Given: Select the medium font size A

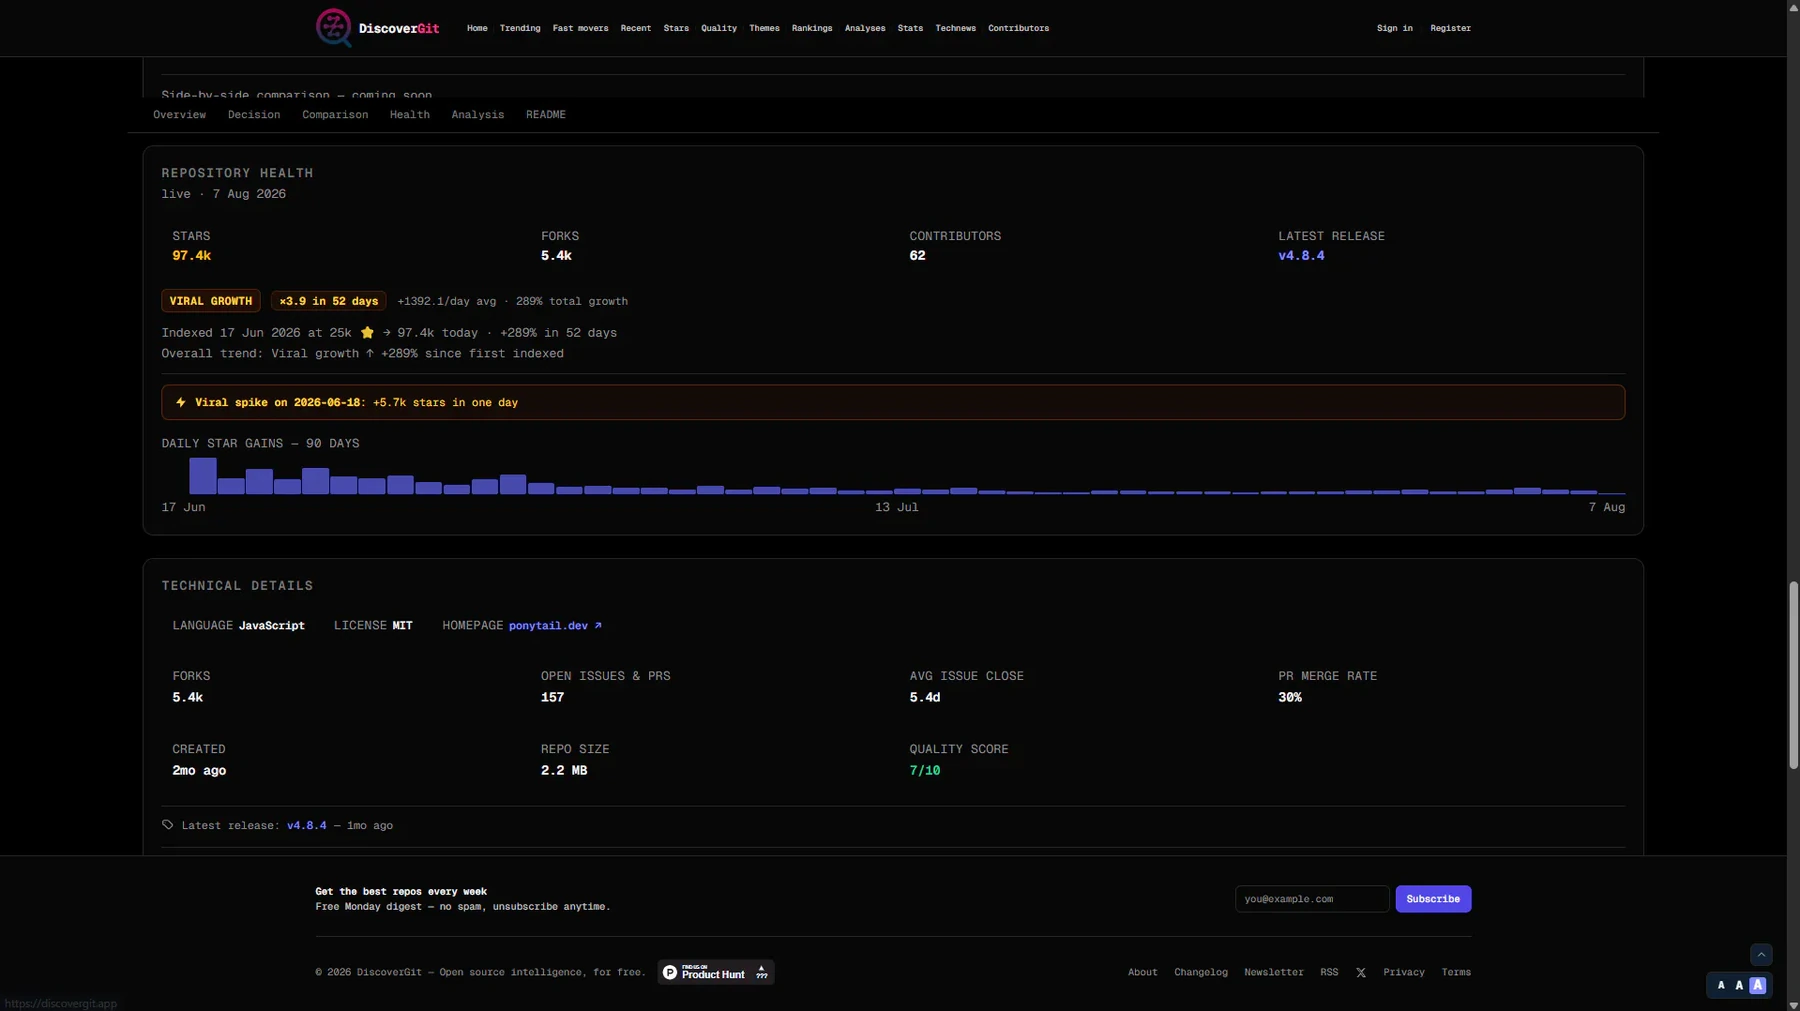Looking at the screenshot, I should tap(1739, 985).
